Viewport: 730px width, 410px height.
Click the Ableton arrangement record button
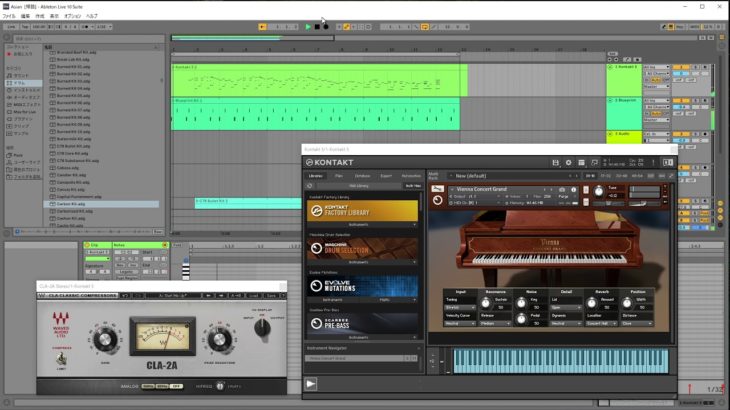point(326,27)
